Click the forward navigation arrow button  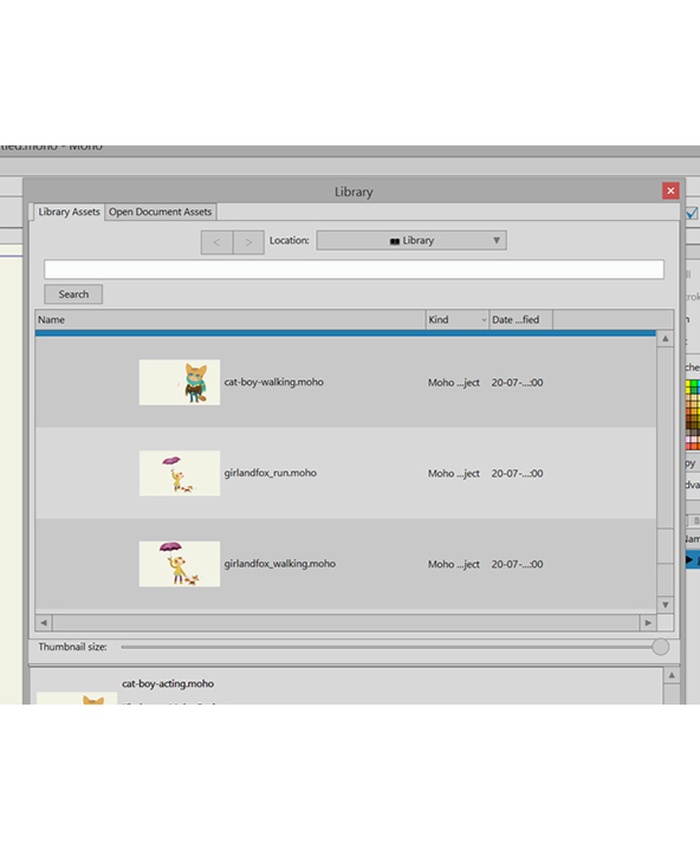(249, 242)
